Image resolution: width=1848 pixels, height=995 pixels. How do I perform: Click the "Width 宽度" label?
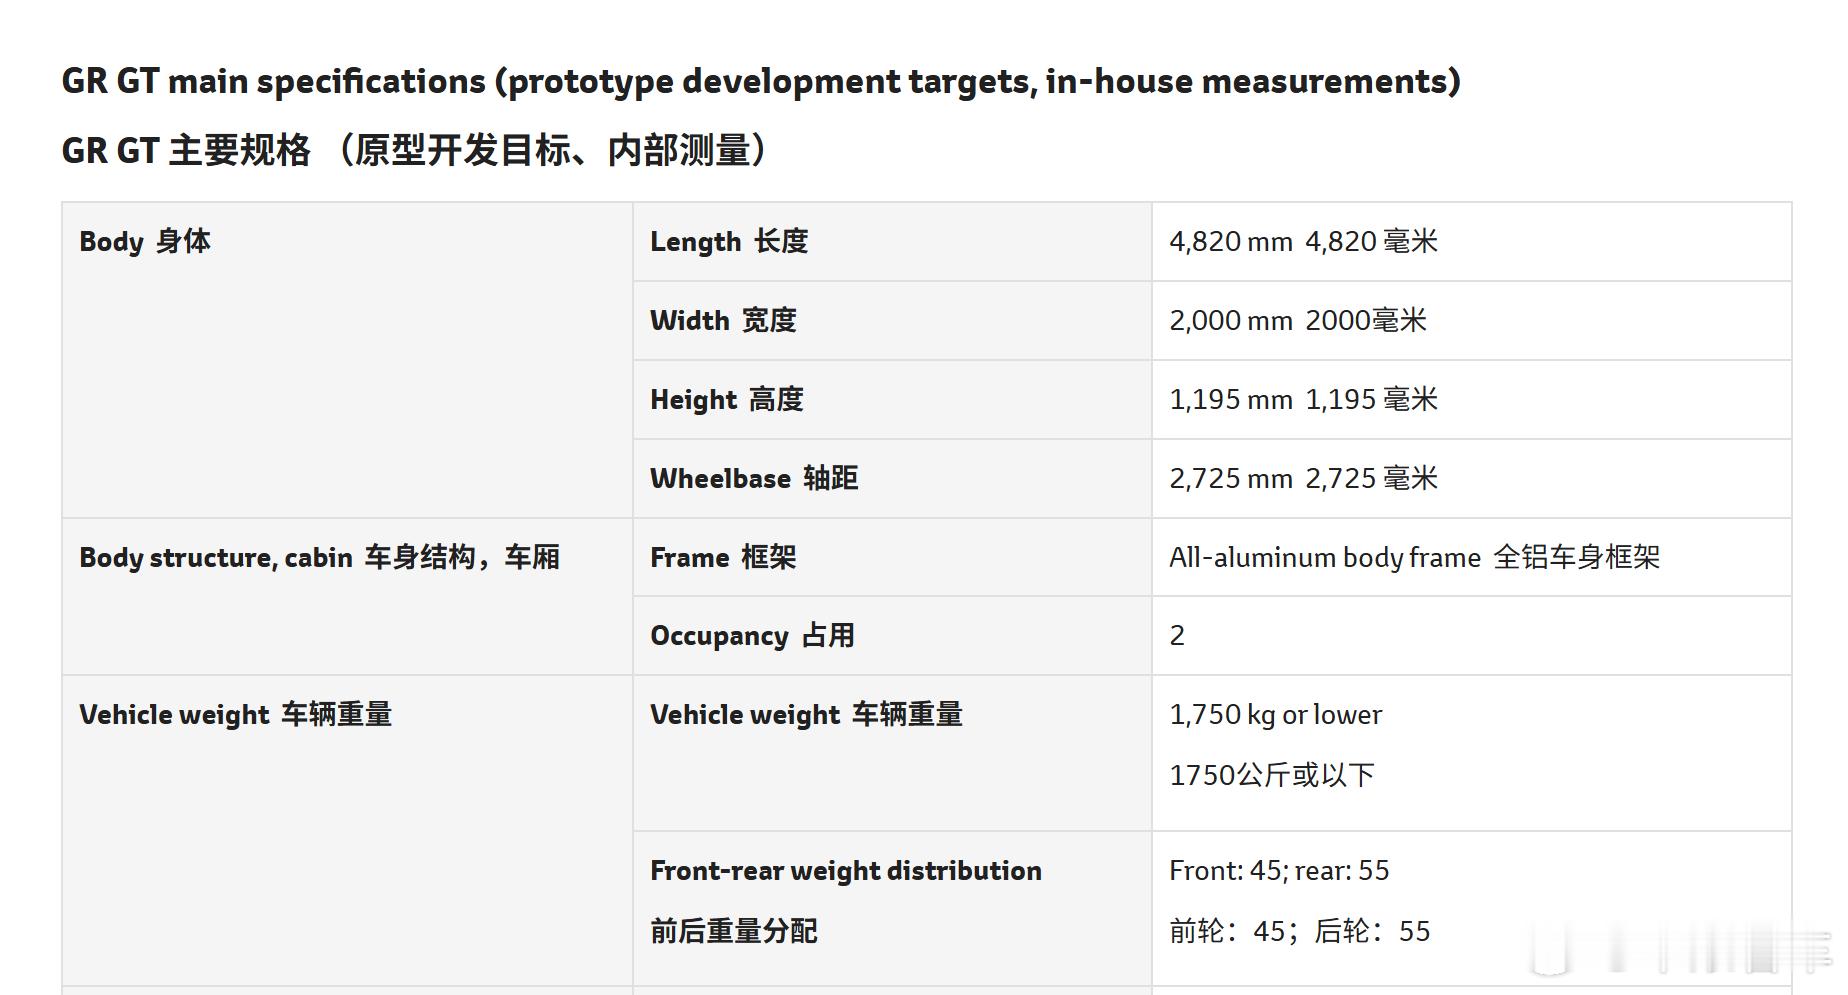pyautogui.click(x=723, y=320)
